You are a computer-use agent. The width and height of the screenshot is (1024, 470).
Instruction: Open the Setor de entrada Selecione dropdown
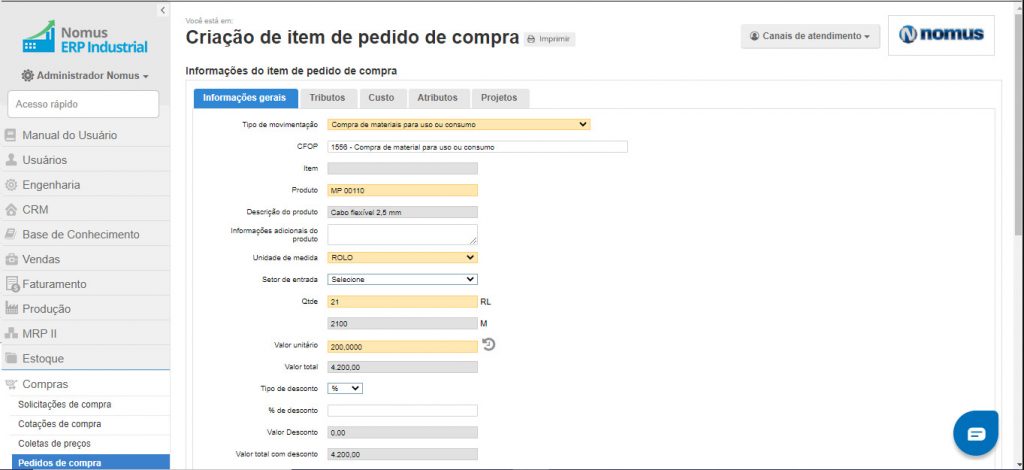click(402, 279)
